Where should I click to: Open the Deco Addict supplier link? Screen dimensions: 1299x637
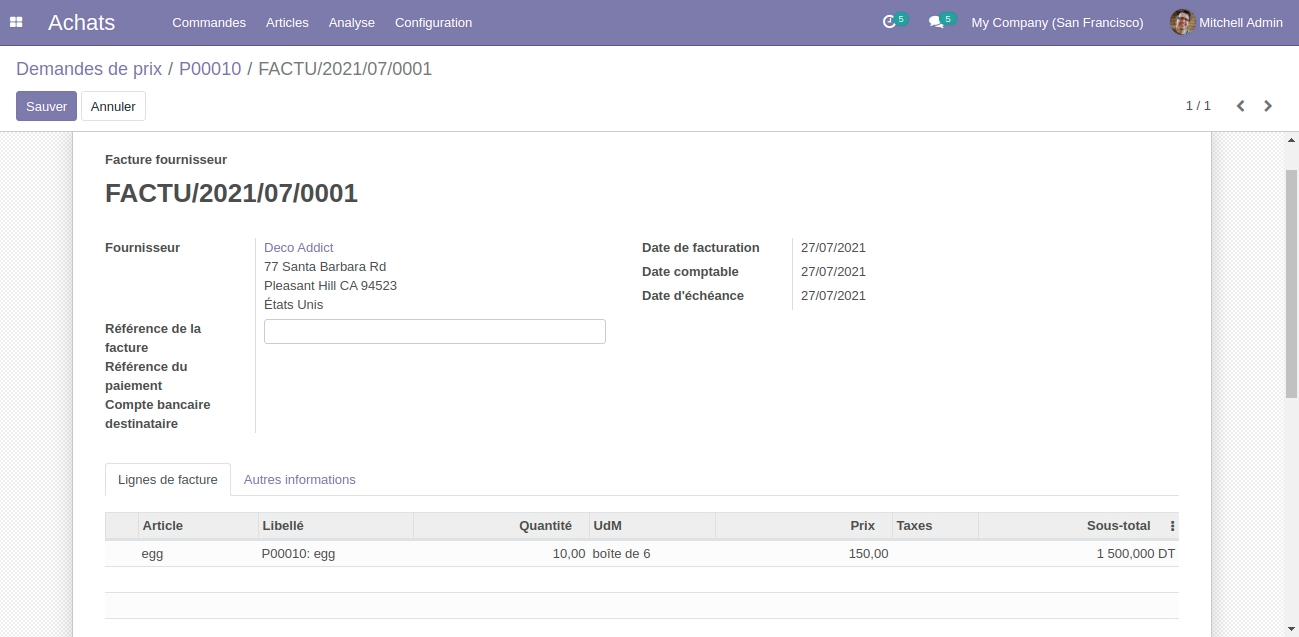point(298,247)
